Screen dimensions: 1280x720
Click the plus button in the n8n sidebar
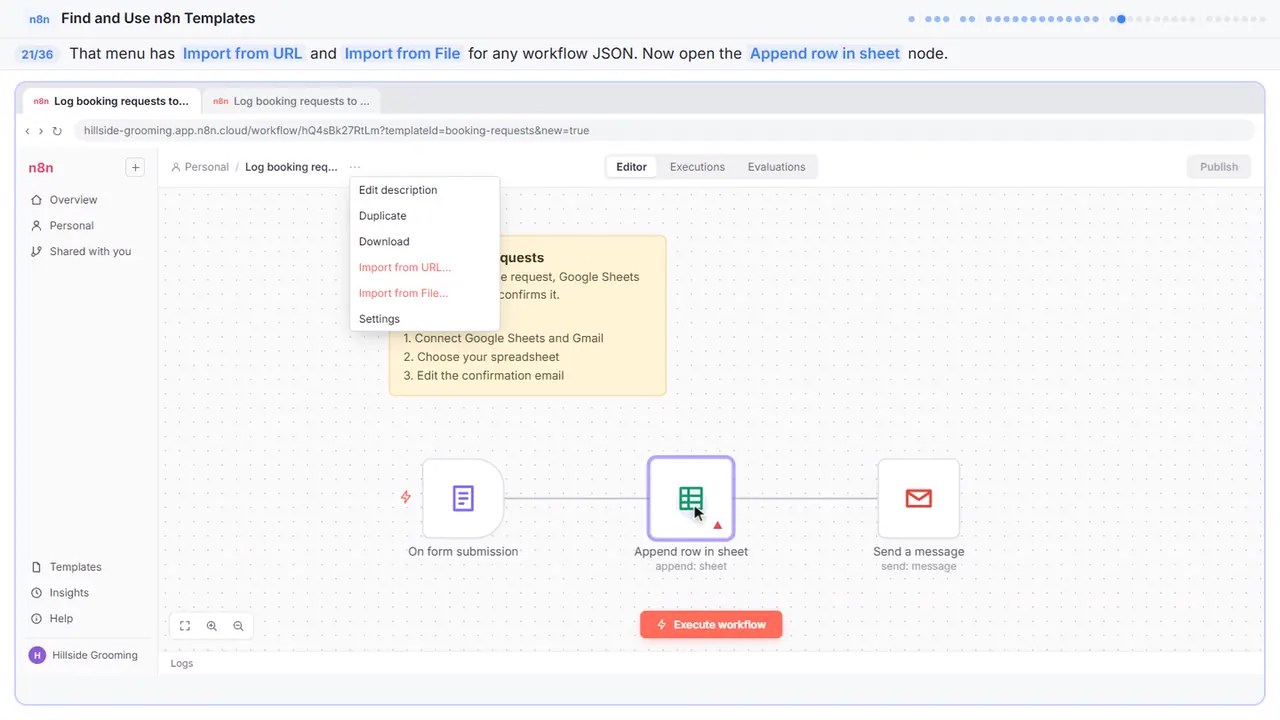pos(135,168)
